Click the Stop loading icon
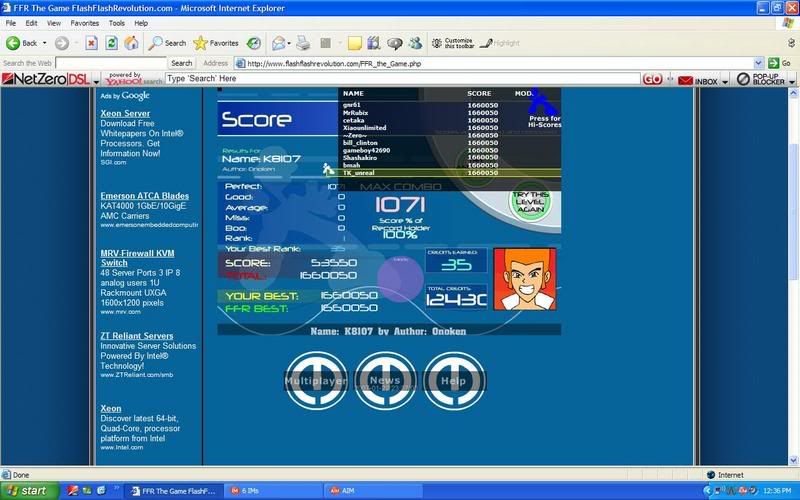The width and height of the screenshot is (800, 500). pos(91,43)
